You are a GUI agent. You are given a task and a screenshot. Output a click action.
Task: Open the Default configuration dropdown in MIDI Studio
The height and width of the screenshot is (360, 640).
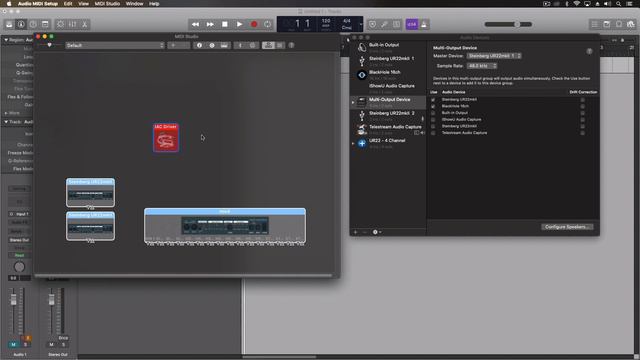[115, 45]
